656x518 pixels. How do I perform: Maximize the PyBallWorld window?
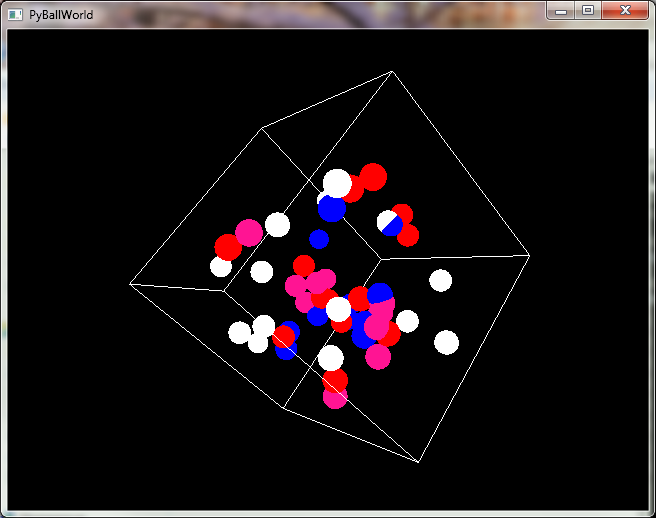click(x=588, y=10)
